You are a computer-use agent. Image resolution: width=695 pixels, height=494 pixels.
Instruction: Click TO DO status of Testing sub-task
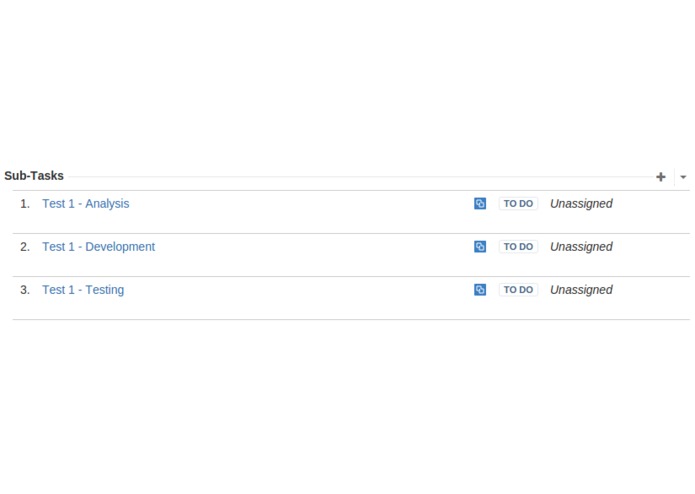click(x=518, y=289)
